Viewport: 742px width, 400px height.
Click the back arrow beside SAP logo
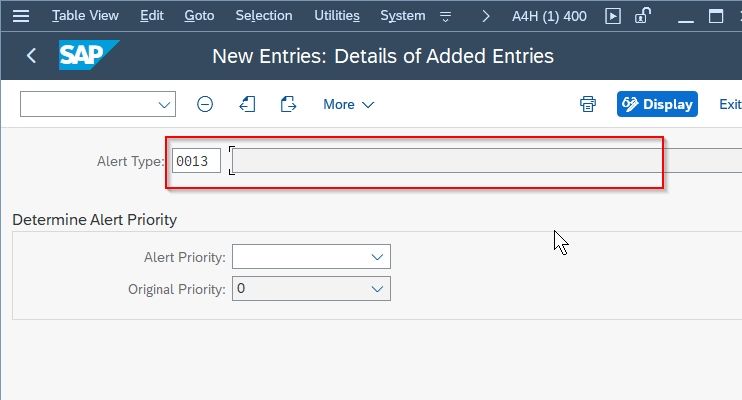tap(31, 56)
